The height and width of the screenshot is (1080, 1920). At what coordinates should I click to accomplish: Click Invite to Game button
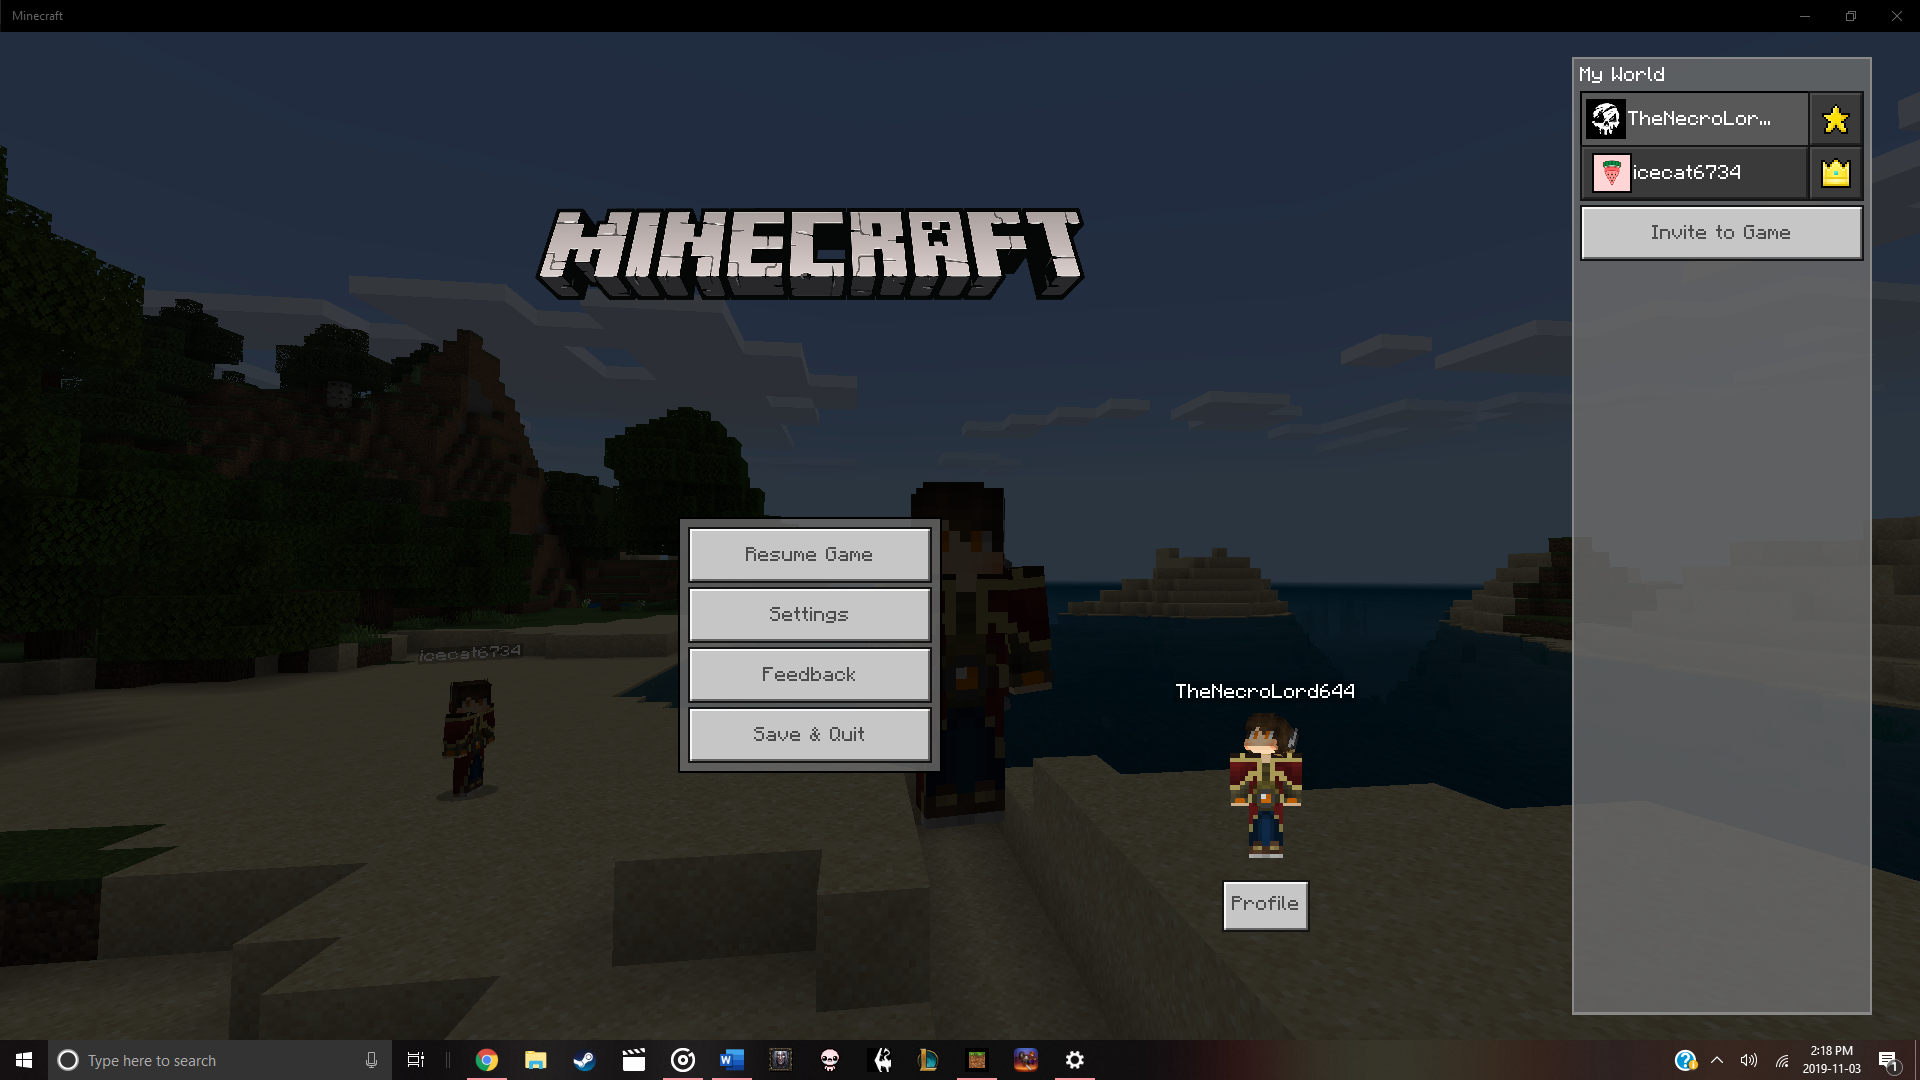pyautogui.click(x=1720, y=232)
